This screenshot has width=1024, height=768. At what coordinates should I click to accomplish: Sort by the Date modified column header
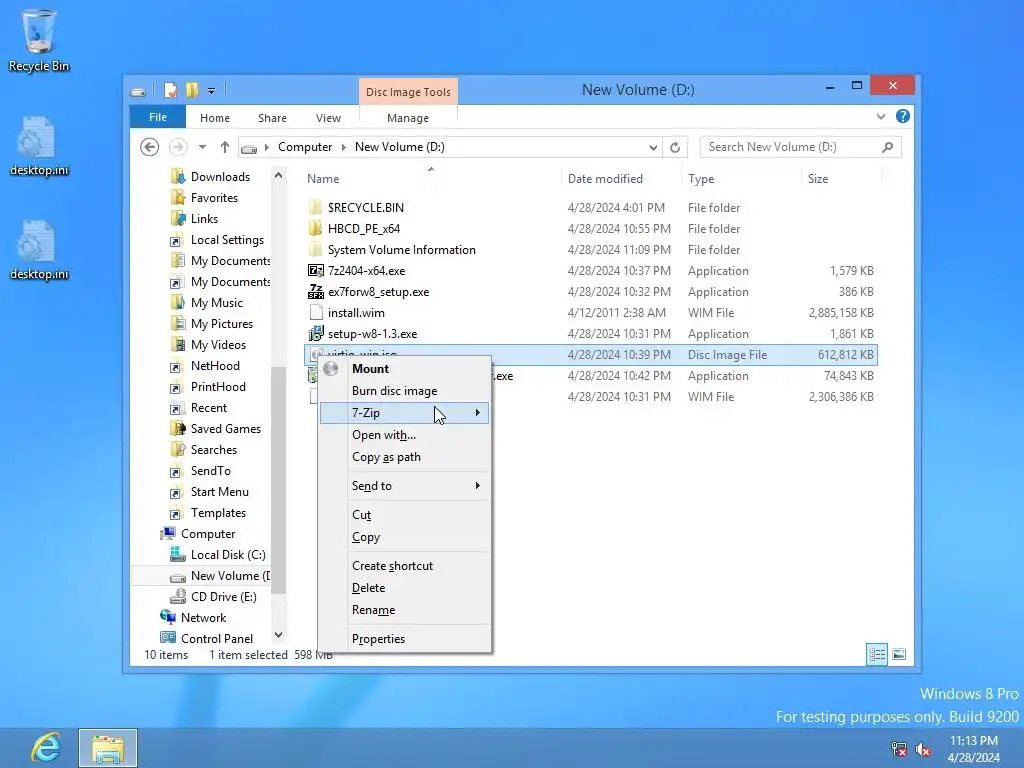coord(605,179)
